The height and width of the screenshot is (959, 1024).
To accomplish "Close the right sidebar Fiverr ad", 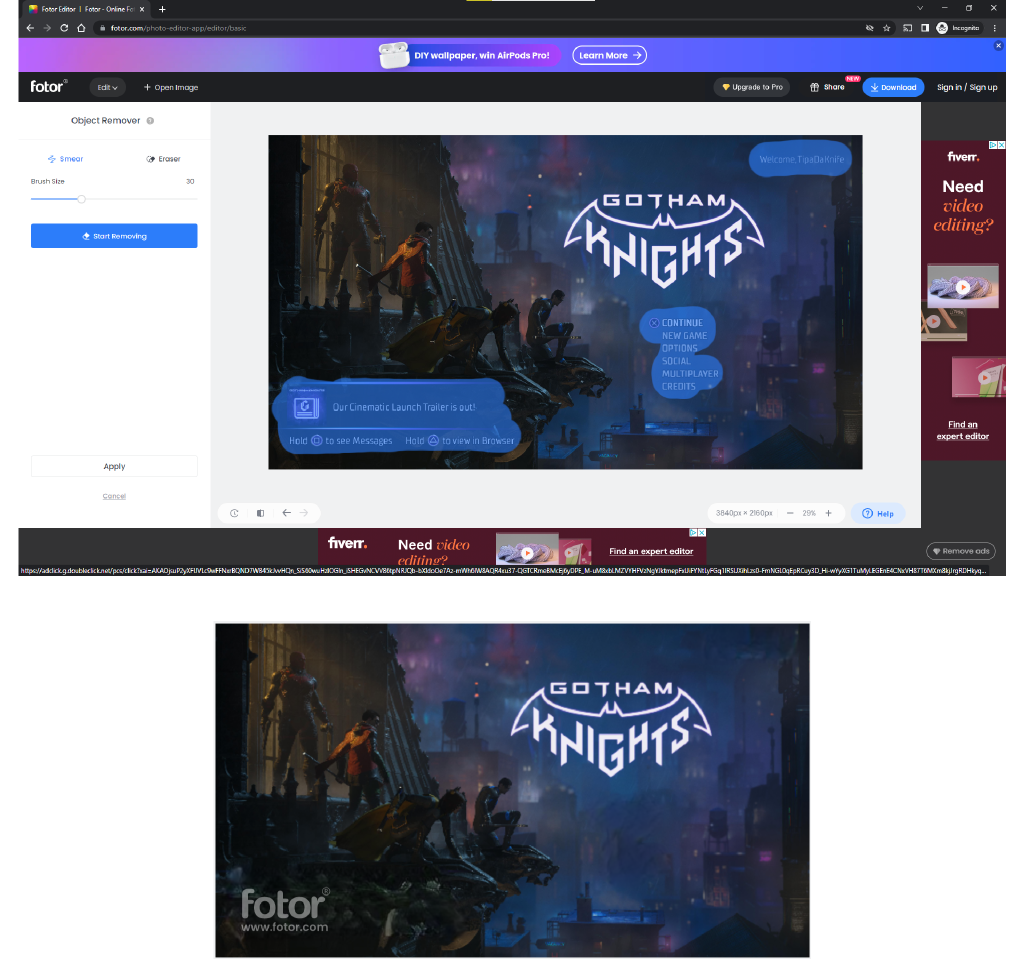I will (1001, 145).
